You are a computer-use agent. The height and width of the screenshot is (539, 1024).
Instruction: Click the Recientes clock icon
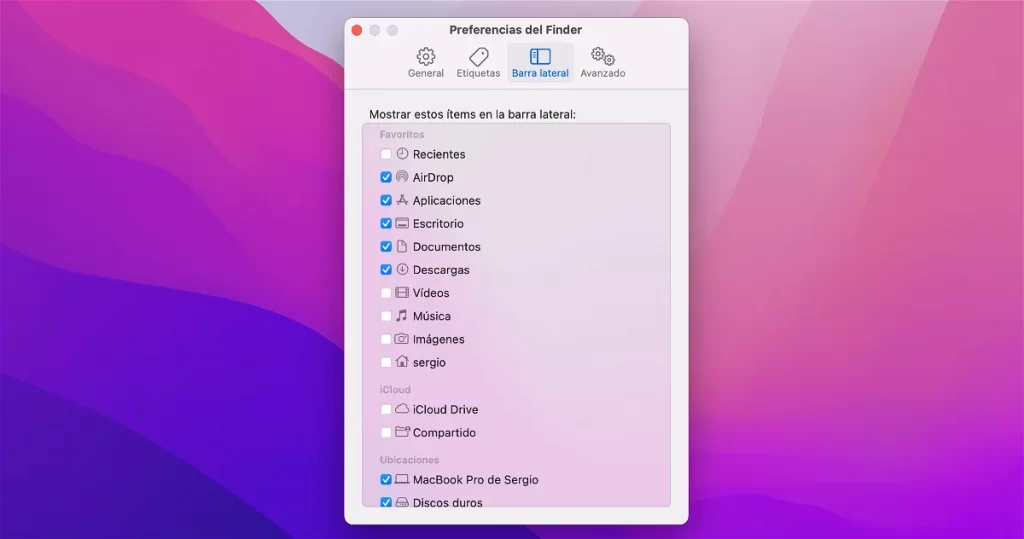tap(402, 154)
